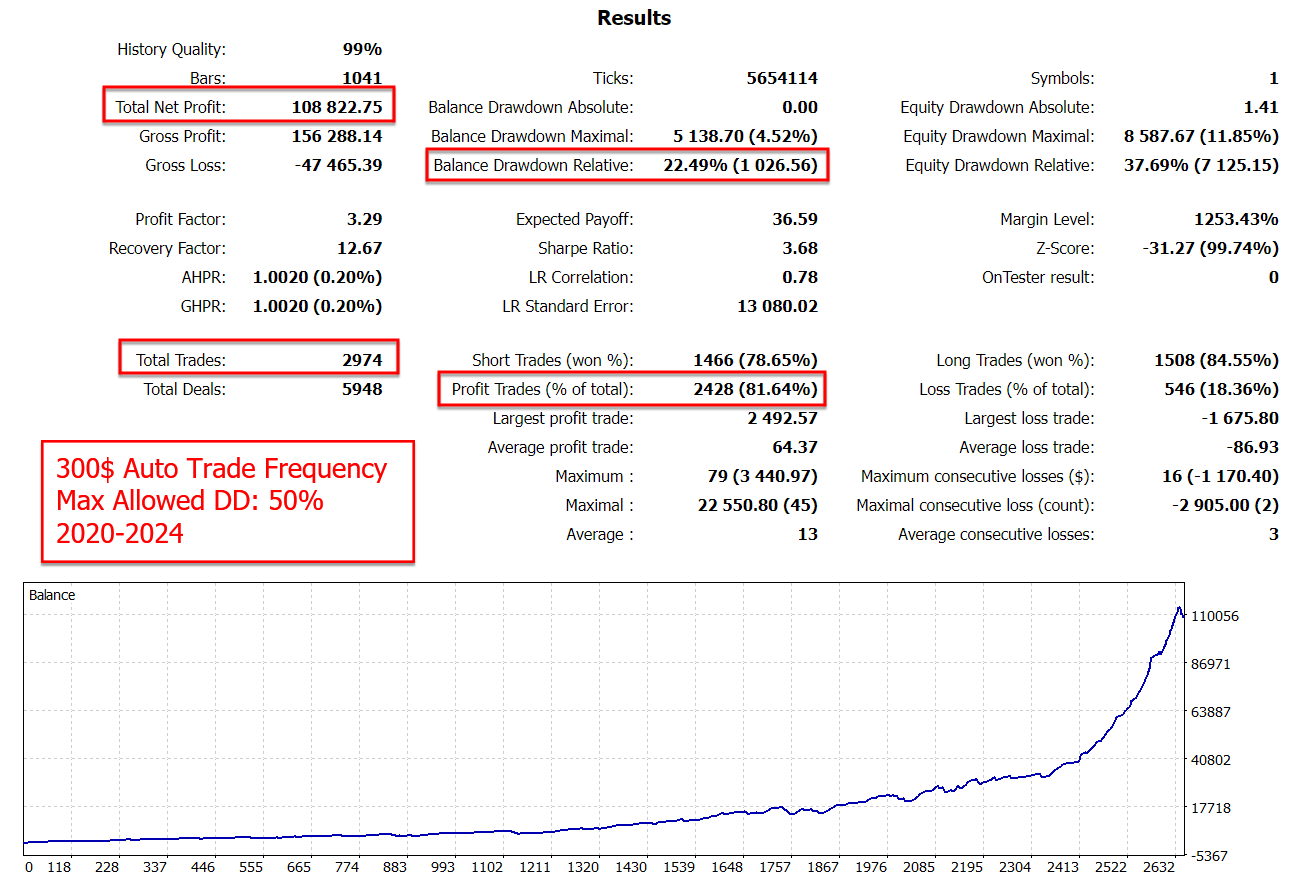Click the Results heading at the top
The width and height of the screenshot is (1290, 888).
(x=634, y=18)
